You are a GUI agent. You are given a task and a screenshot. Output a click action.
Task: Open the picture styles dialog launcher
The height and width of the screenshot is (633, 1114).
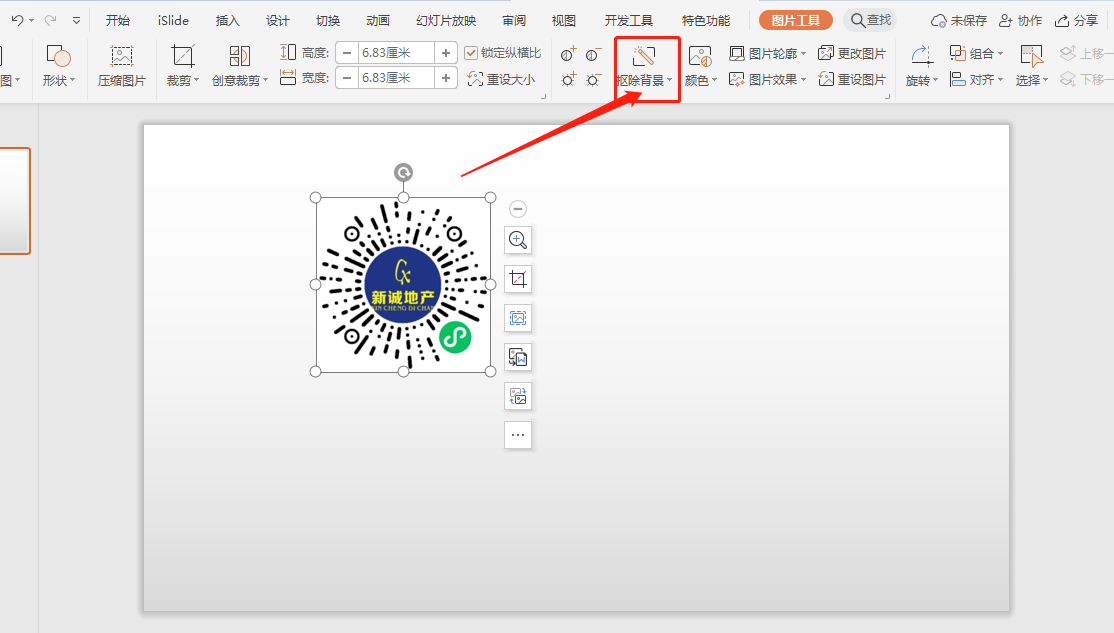click(887, 96)
